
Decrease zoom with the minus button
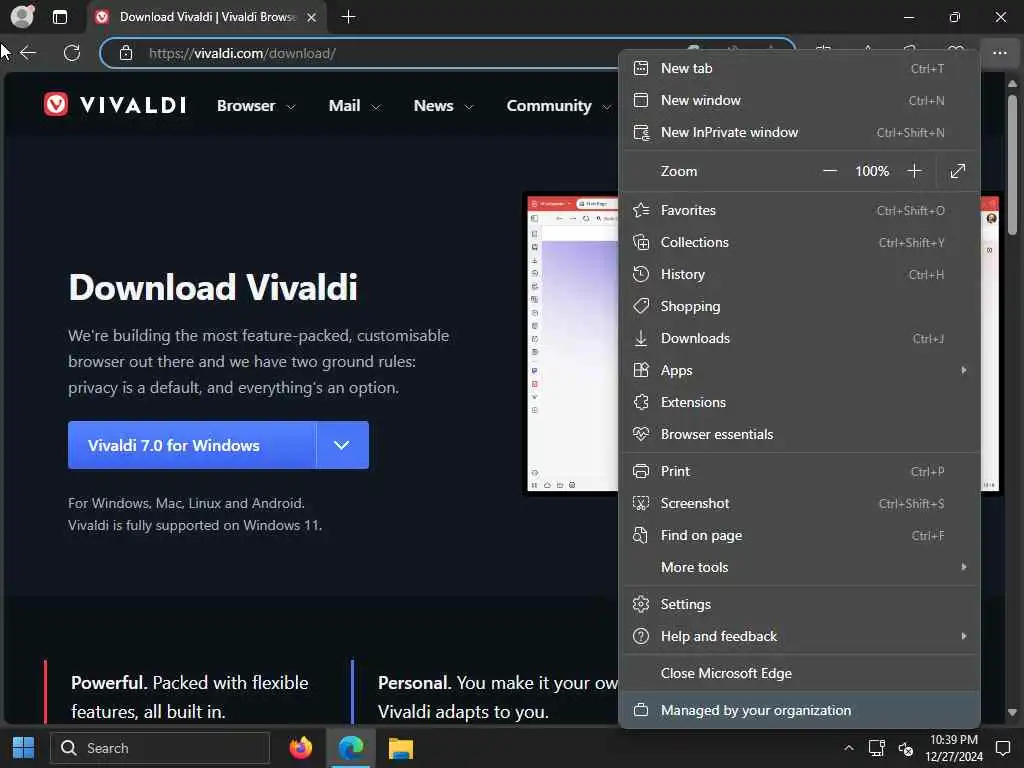(829, 171)
